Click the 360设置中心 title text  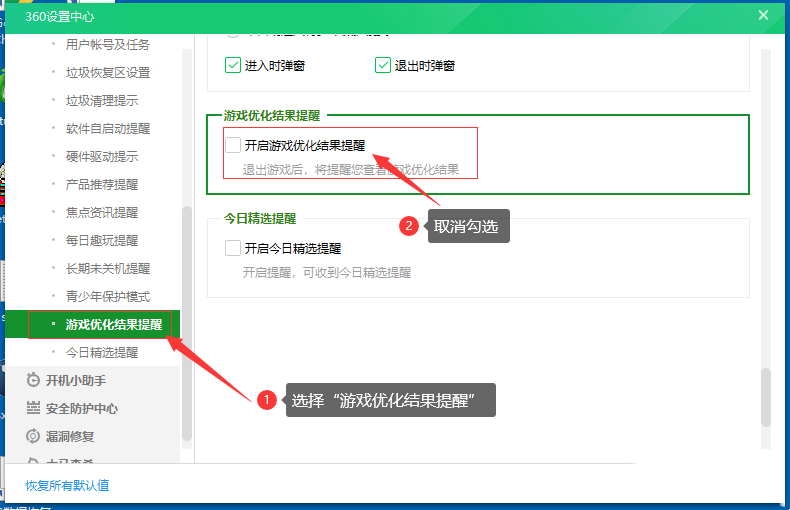click(59, 17)
